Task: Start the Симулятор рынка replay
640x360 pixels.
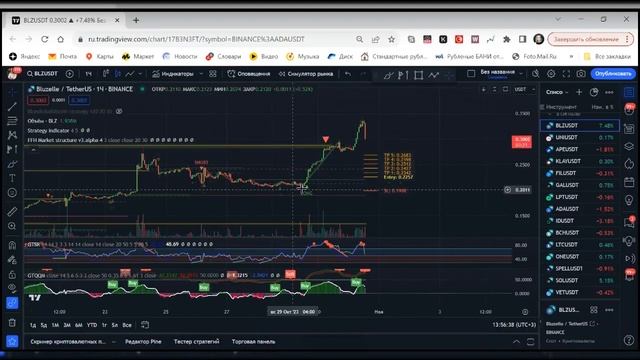Action: [x=306, y=74]
